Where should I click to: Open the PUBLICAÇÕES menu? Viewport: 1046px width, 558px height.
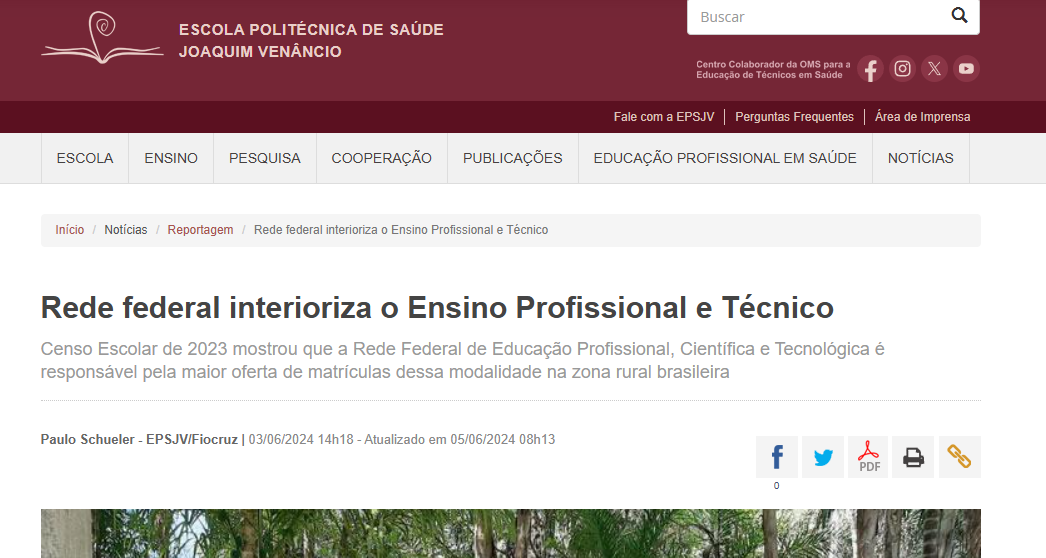512,158
